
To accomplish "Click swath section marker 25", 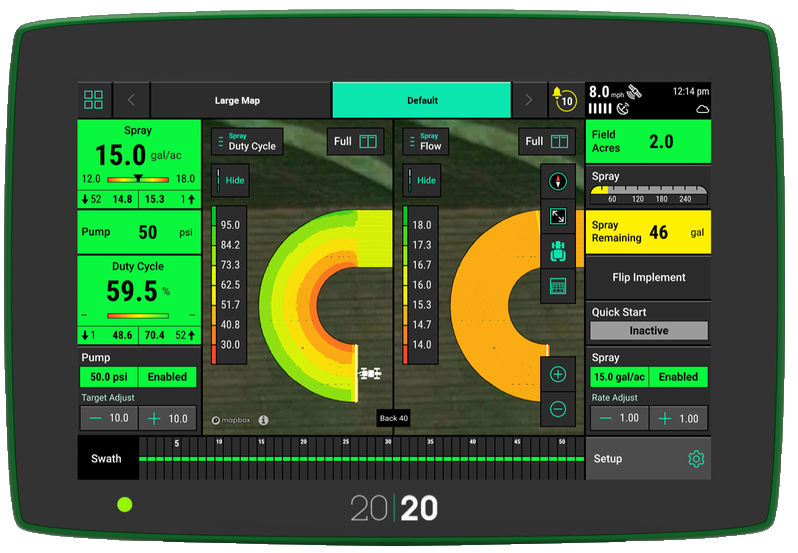I will pos(346,442).
